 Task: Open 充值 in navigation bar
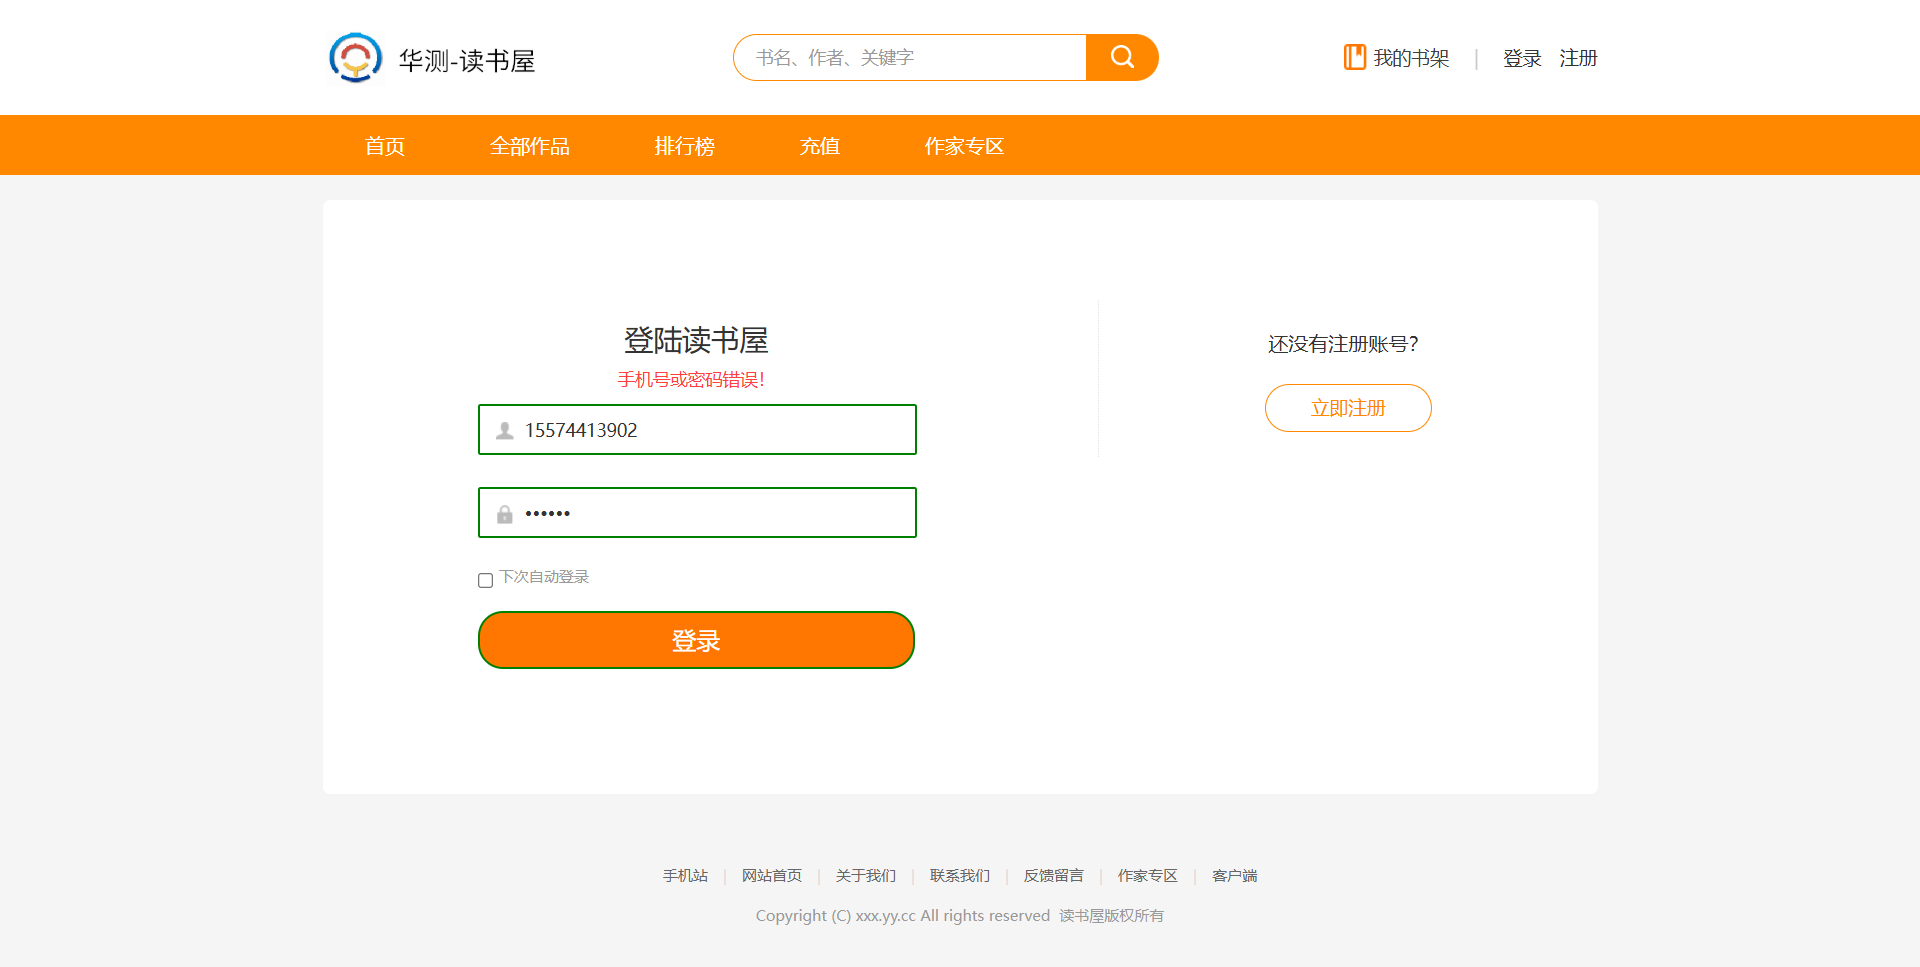pyautogui.click(x=820, y=146)
